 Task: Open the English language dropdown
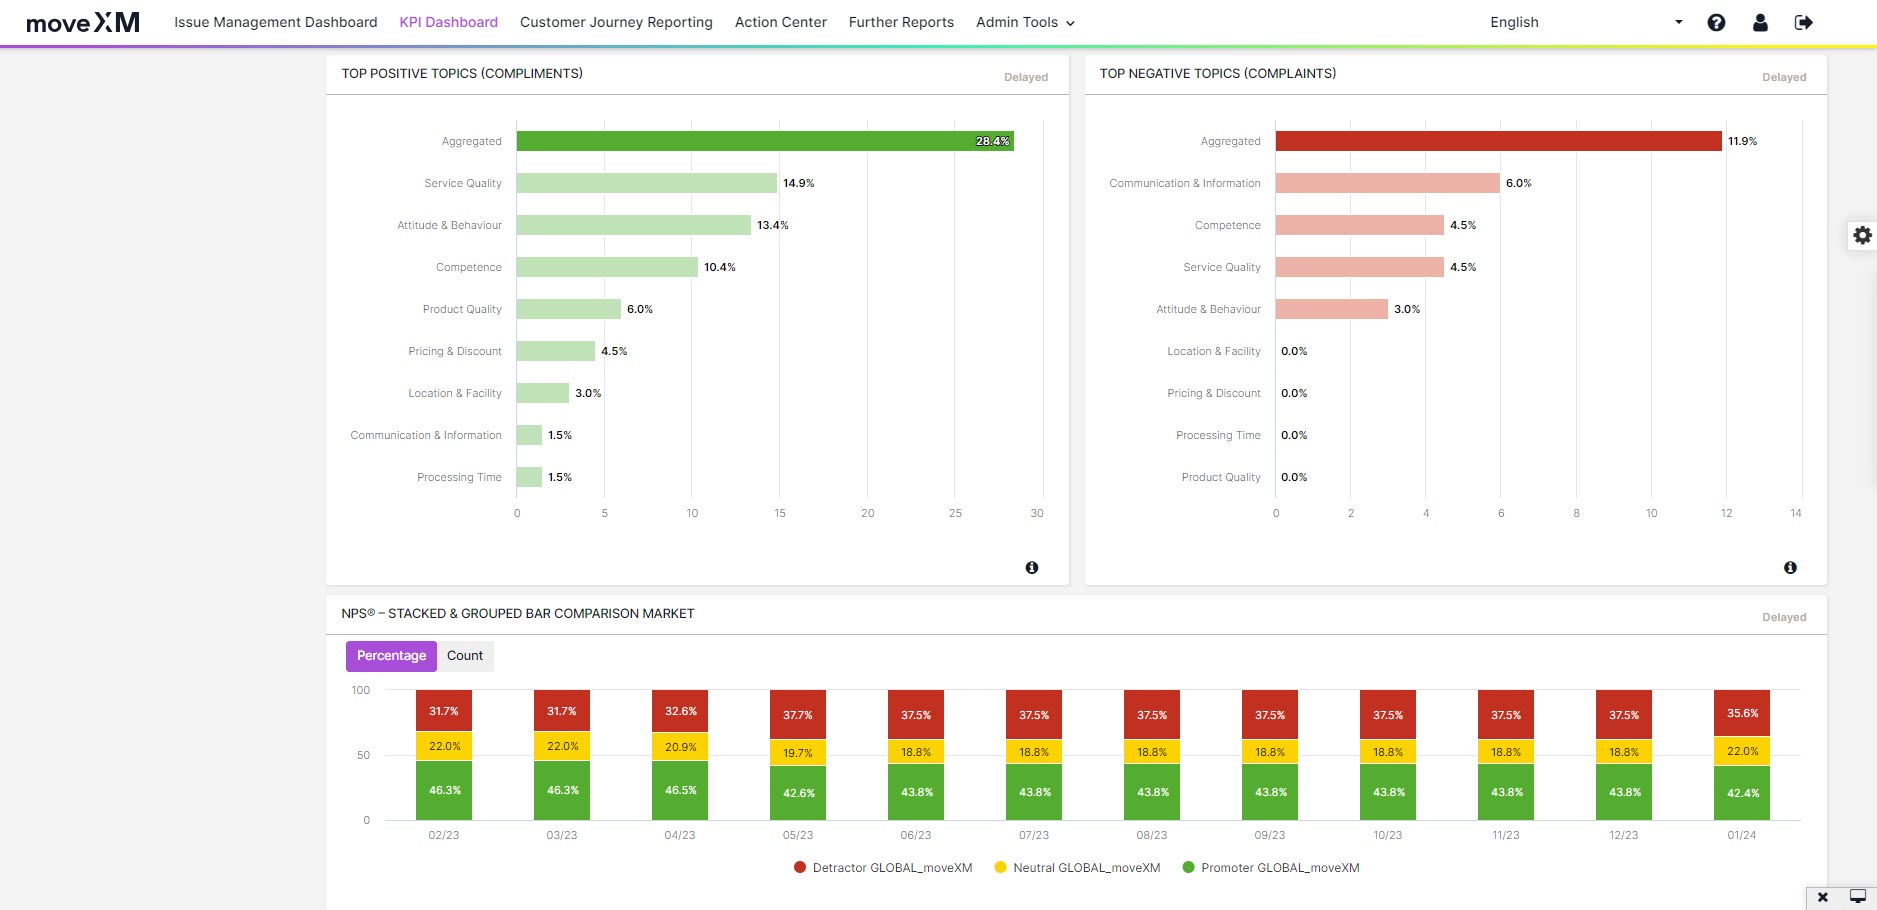click(1585, 22)
